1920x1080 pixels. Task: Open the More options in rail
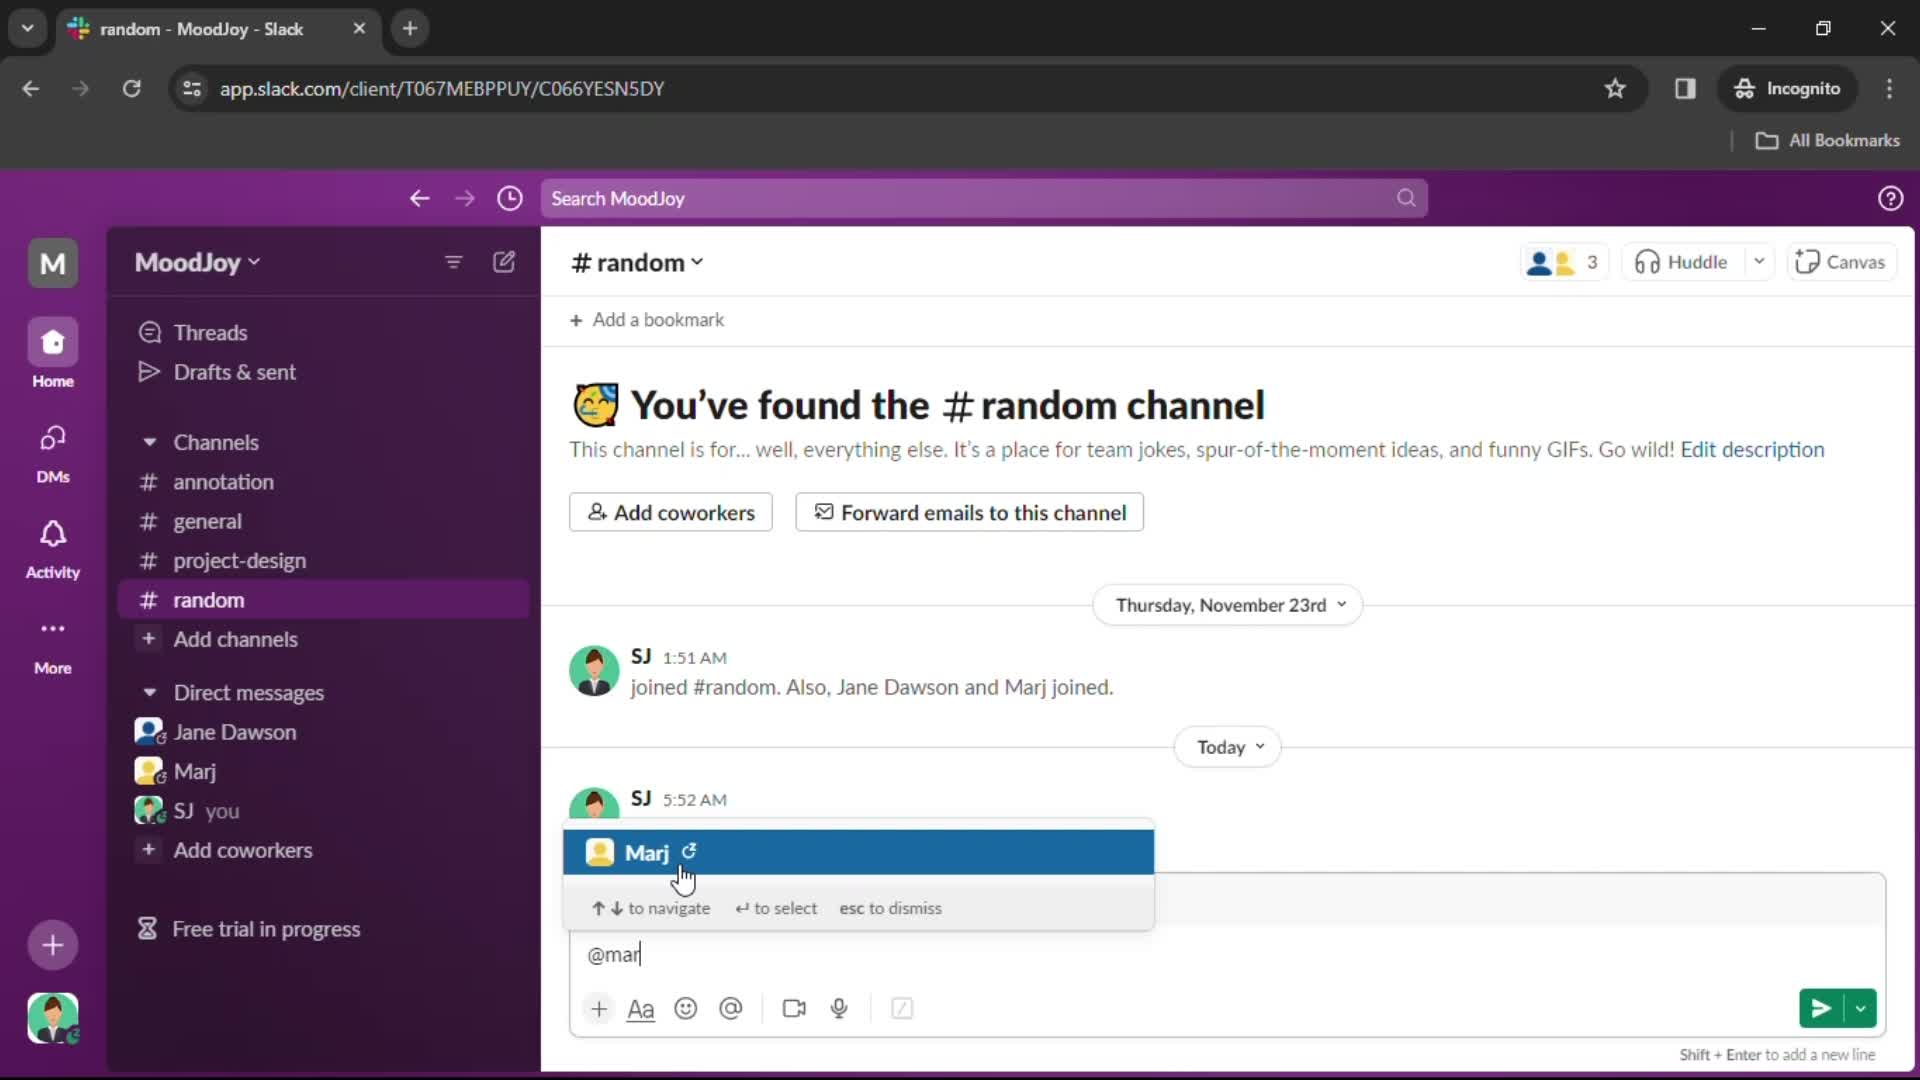[x=52, y=645]
